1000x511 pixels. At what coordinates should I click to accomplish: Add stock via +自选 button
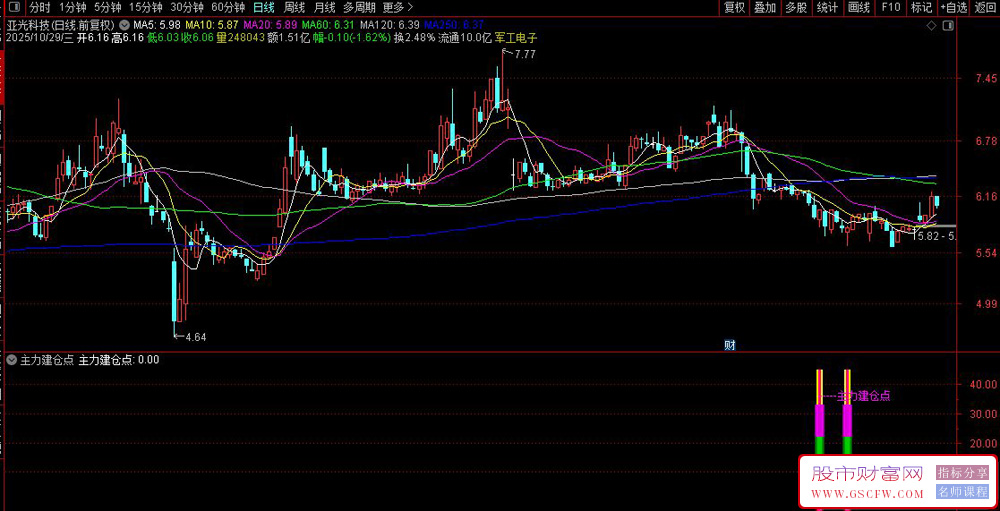pos(954,8)
